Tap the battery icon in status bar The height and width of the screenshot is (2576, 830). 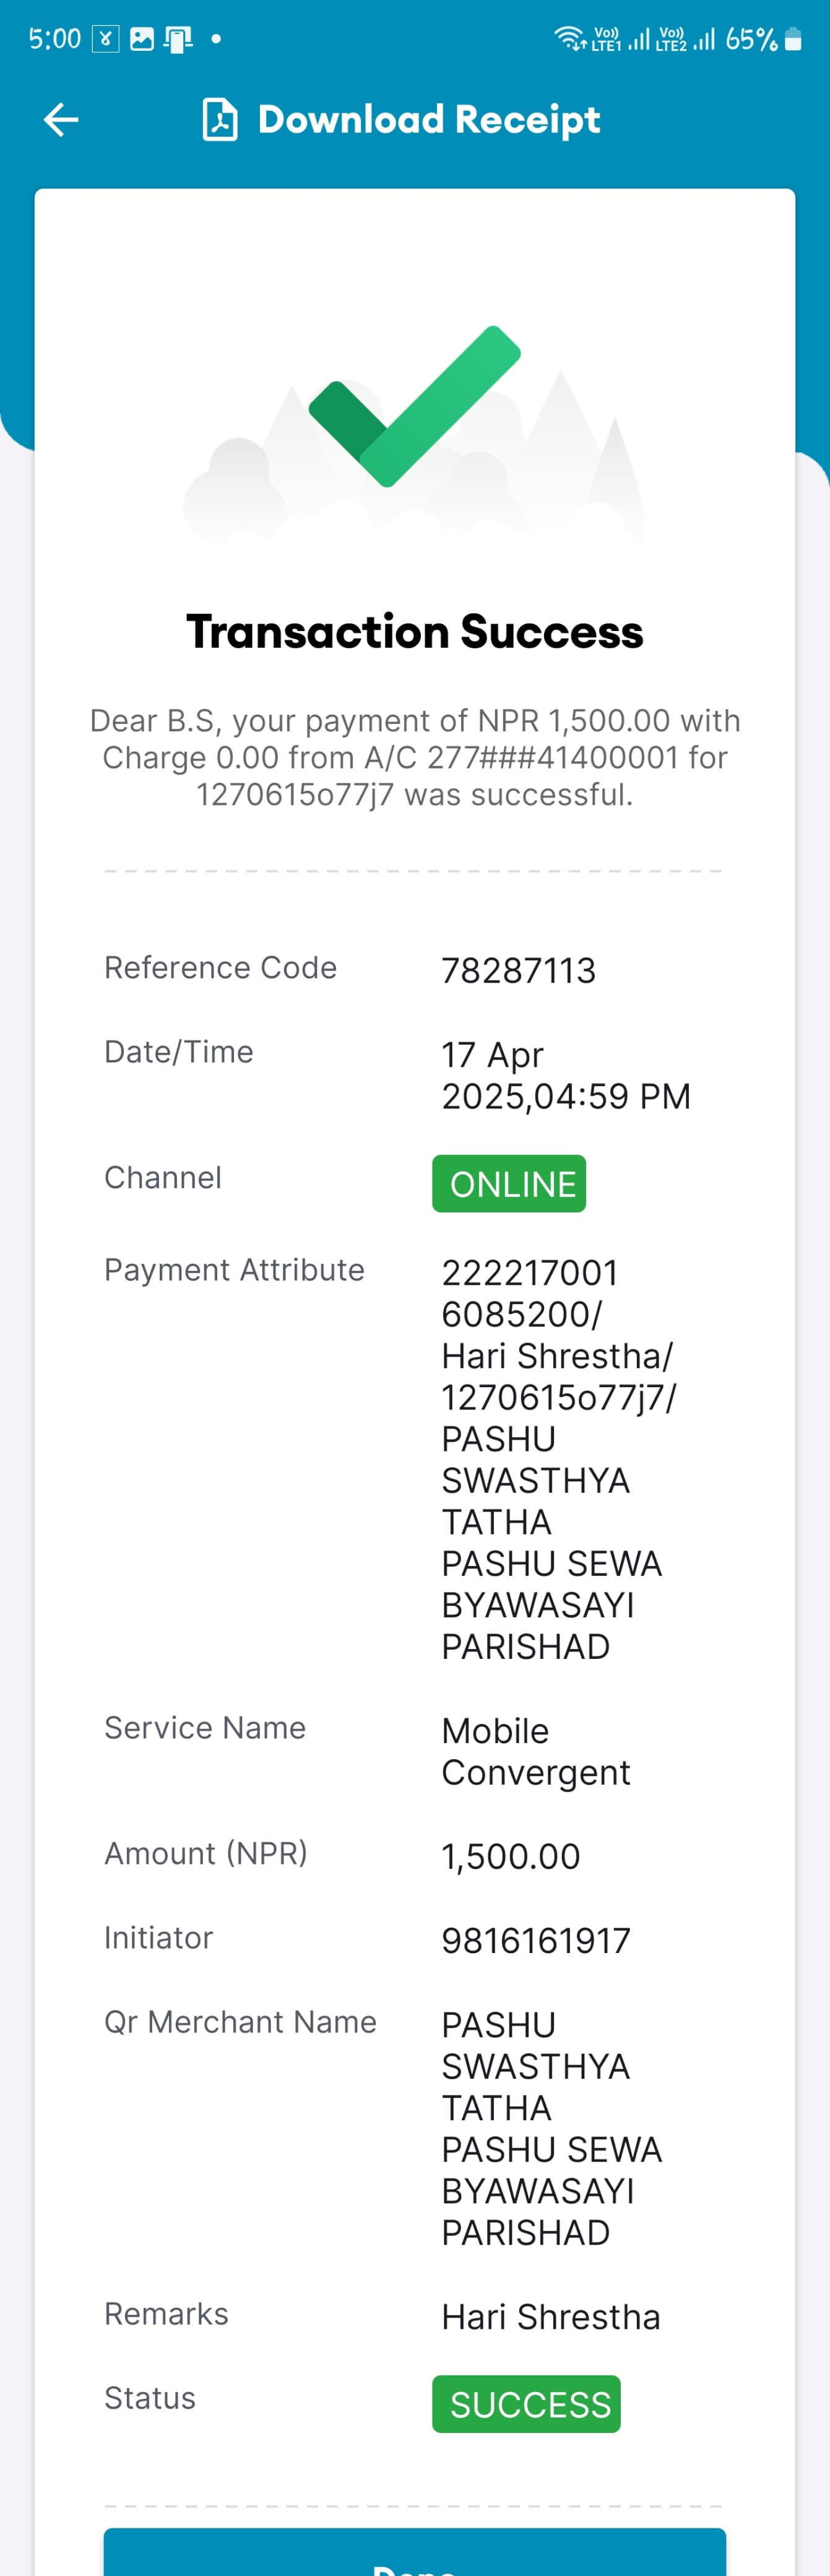click(x=794, y=39)
